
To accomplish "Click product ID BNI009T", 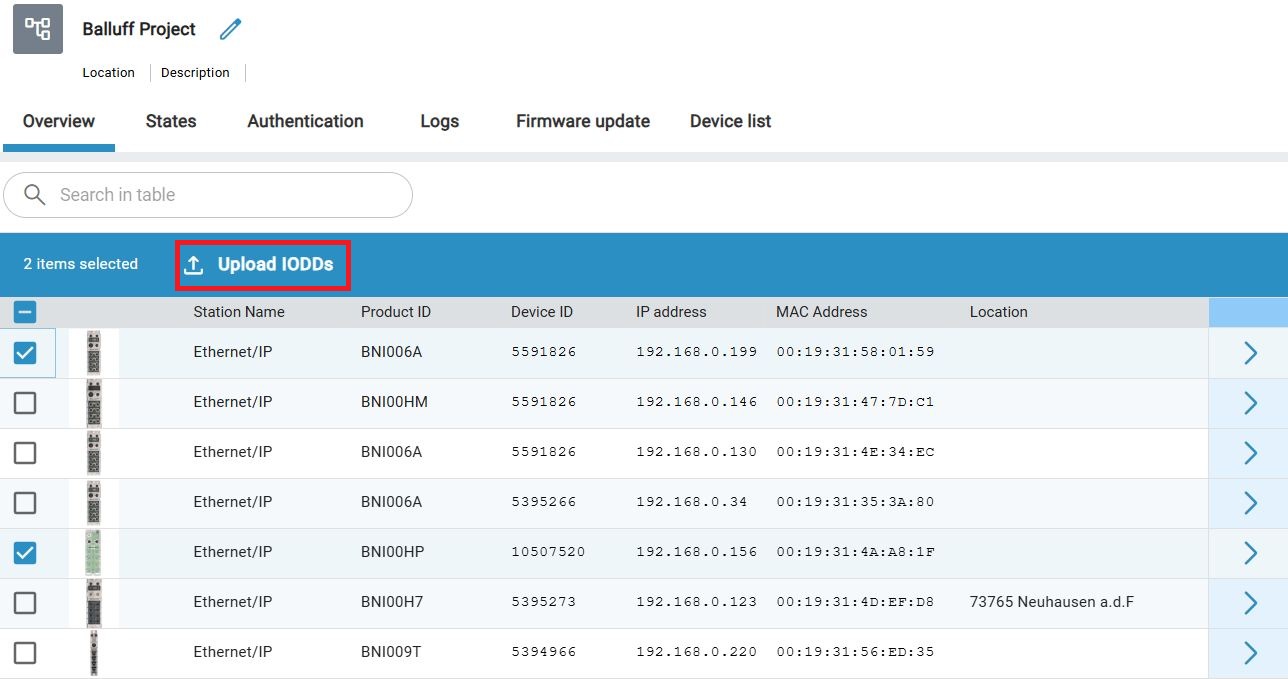I will click(x=392, y=652).
